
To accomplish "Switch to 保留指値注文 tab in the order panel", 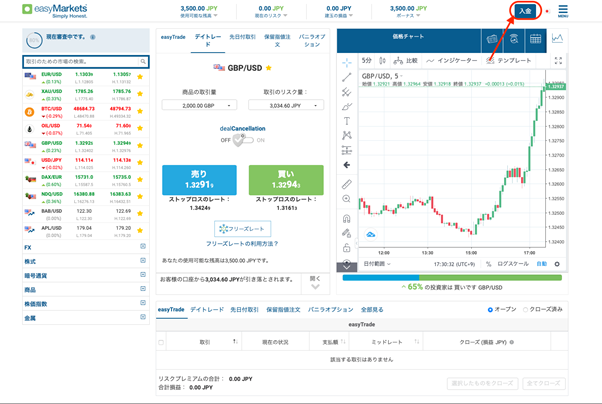I will (277, 40).
